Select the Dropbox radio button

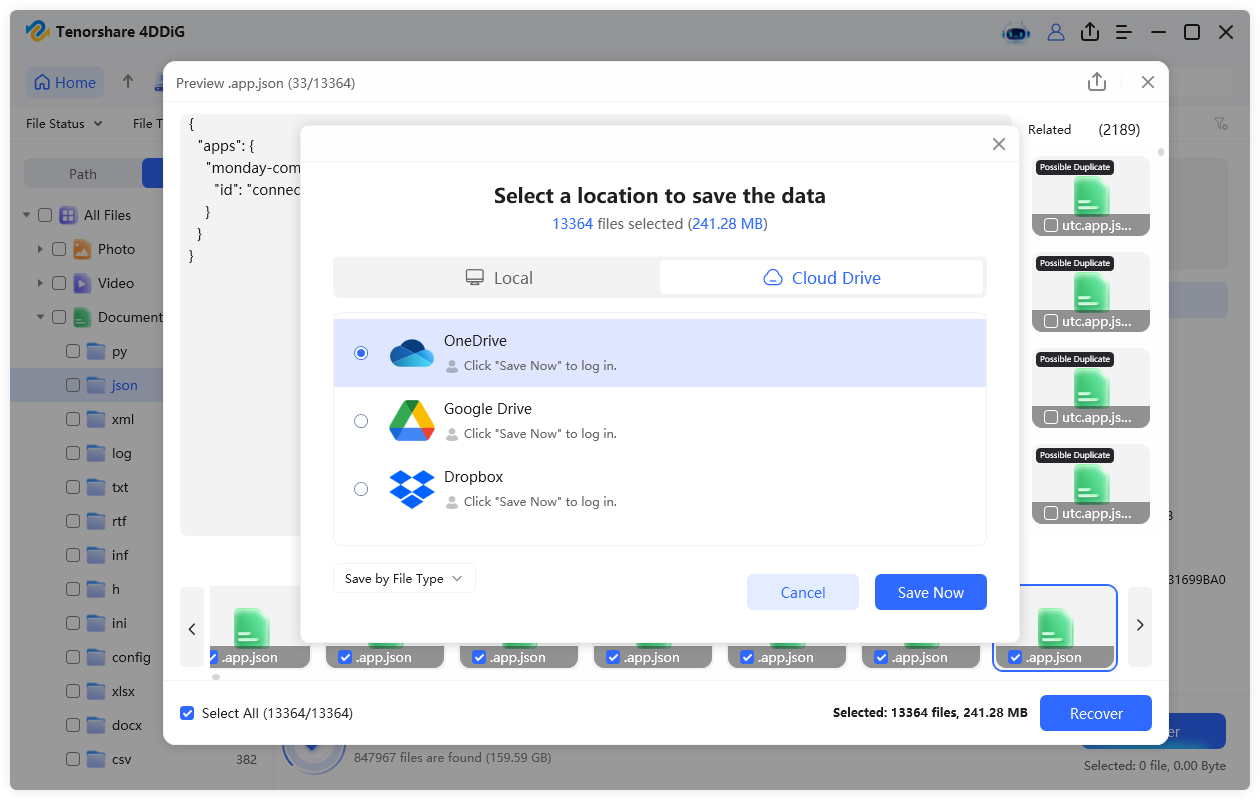tap(361, 489)
